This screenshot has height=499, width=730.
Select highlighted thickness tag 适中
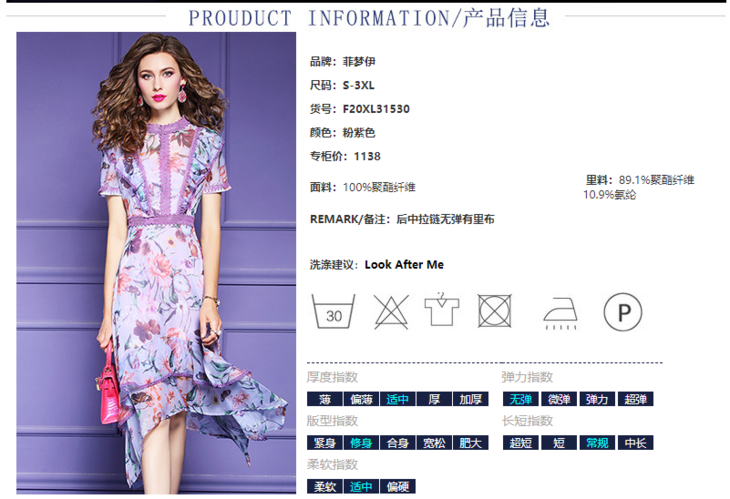[397, 399]
